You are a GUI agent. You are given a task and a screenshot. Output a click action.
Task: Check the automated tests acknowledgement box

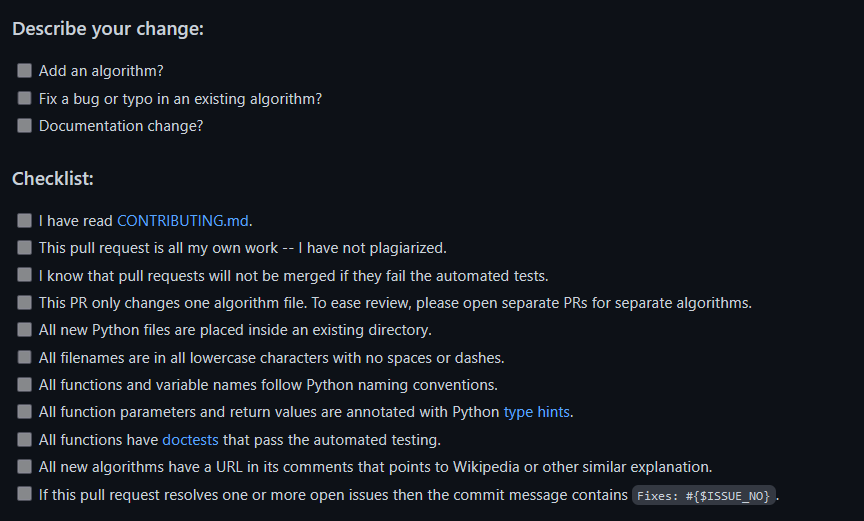(x=24, y=275)
